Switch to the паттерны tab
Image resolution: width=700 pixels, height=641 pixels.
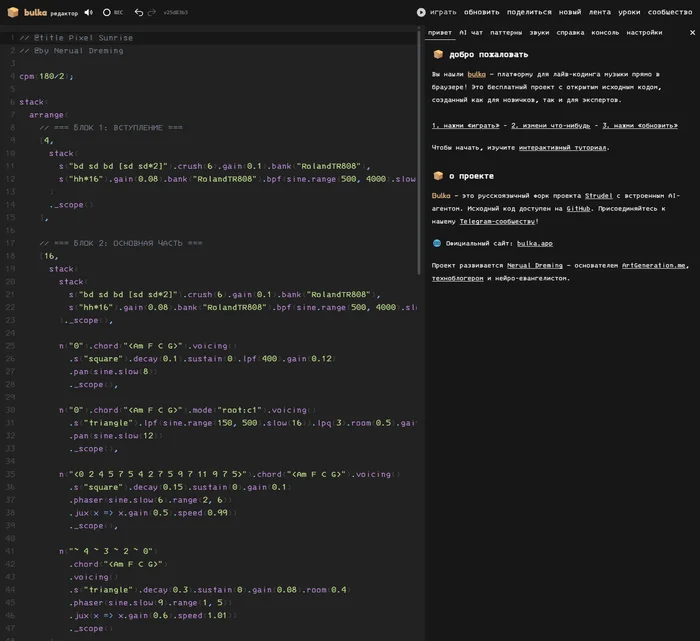(506, 33)
